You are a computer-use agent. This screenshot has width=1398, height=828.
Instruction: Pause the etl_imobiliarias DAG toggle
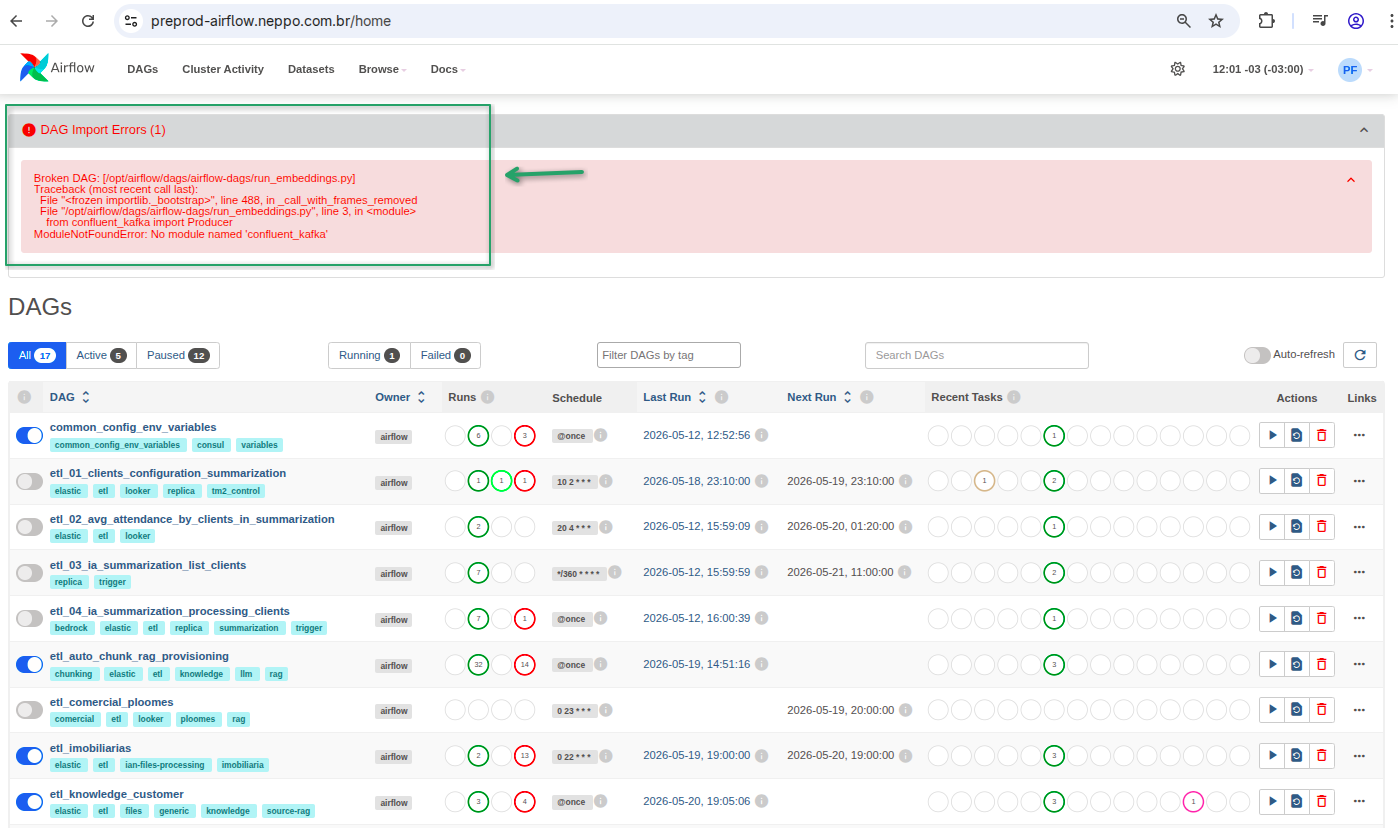coord(30,755)
